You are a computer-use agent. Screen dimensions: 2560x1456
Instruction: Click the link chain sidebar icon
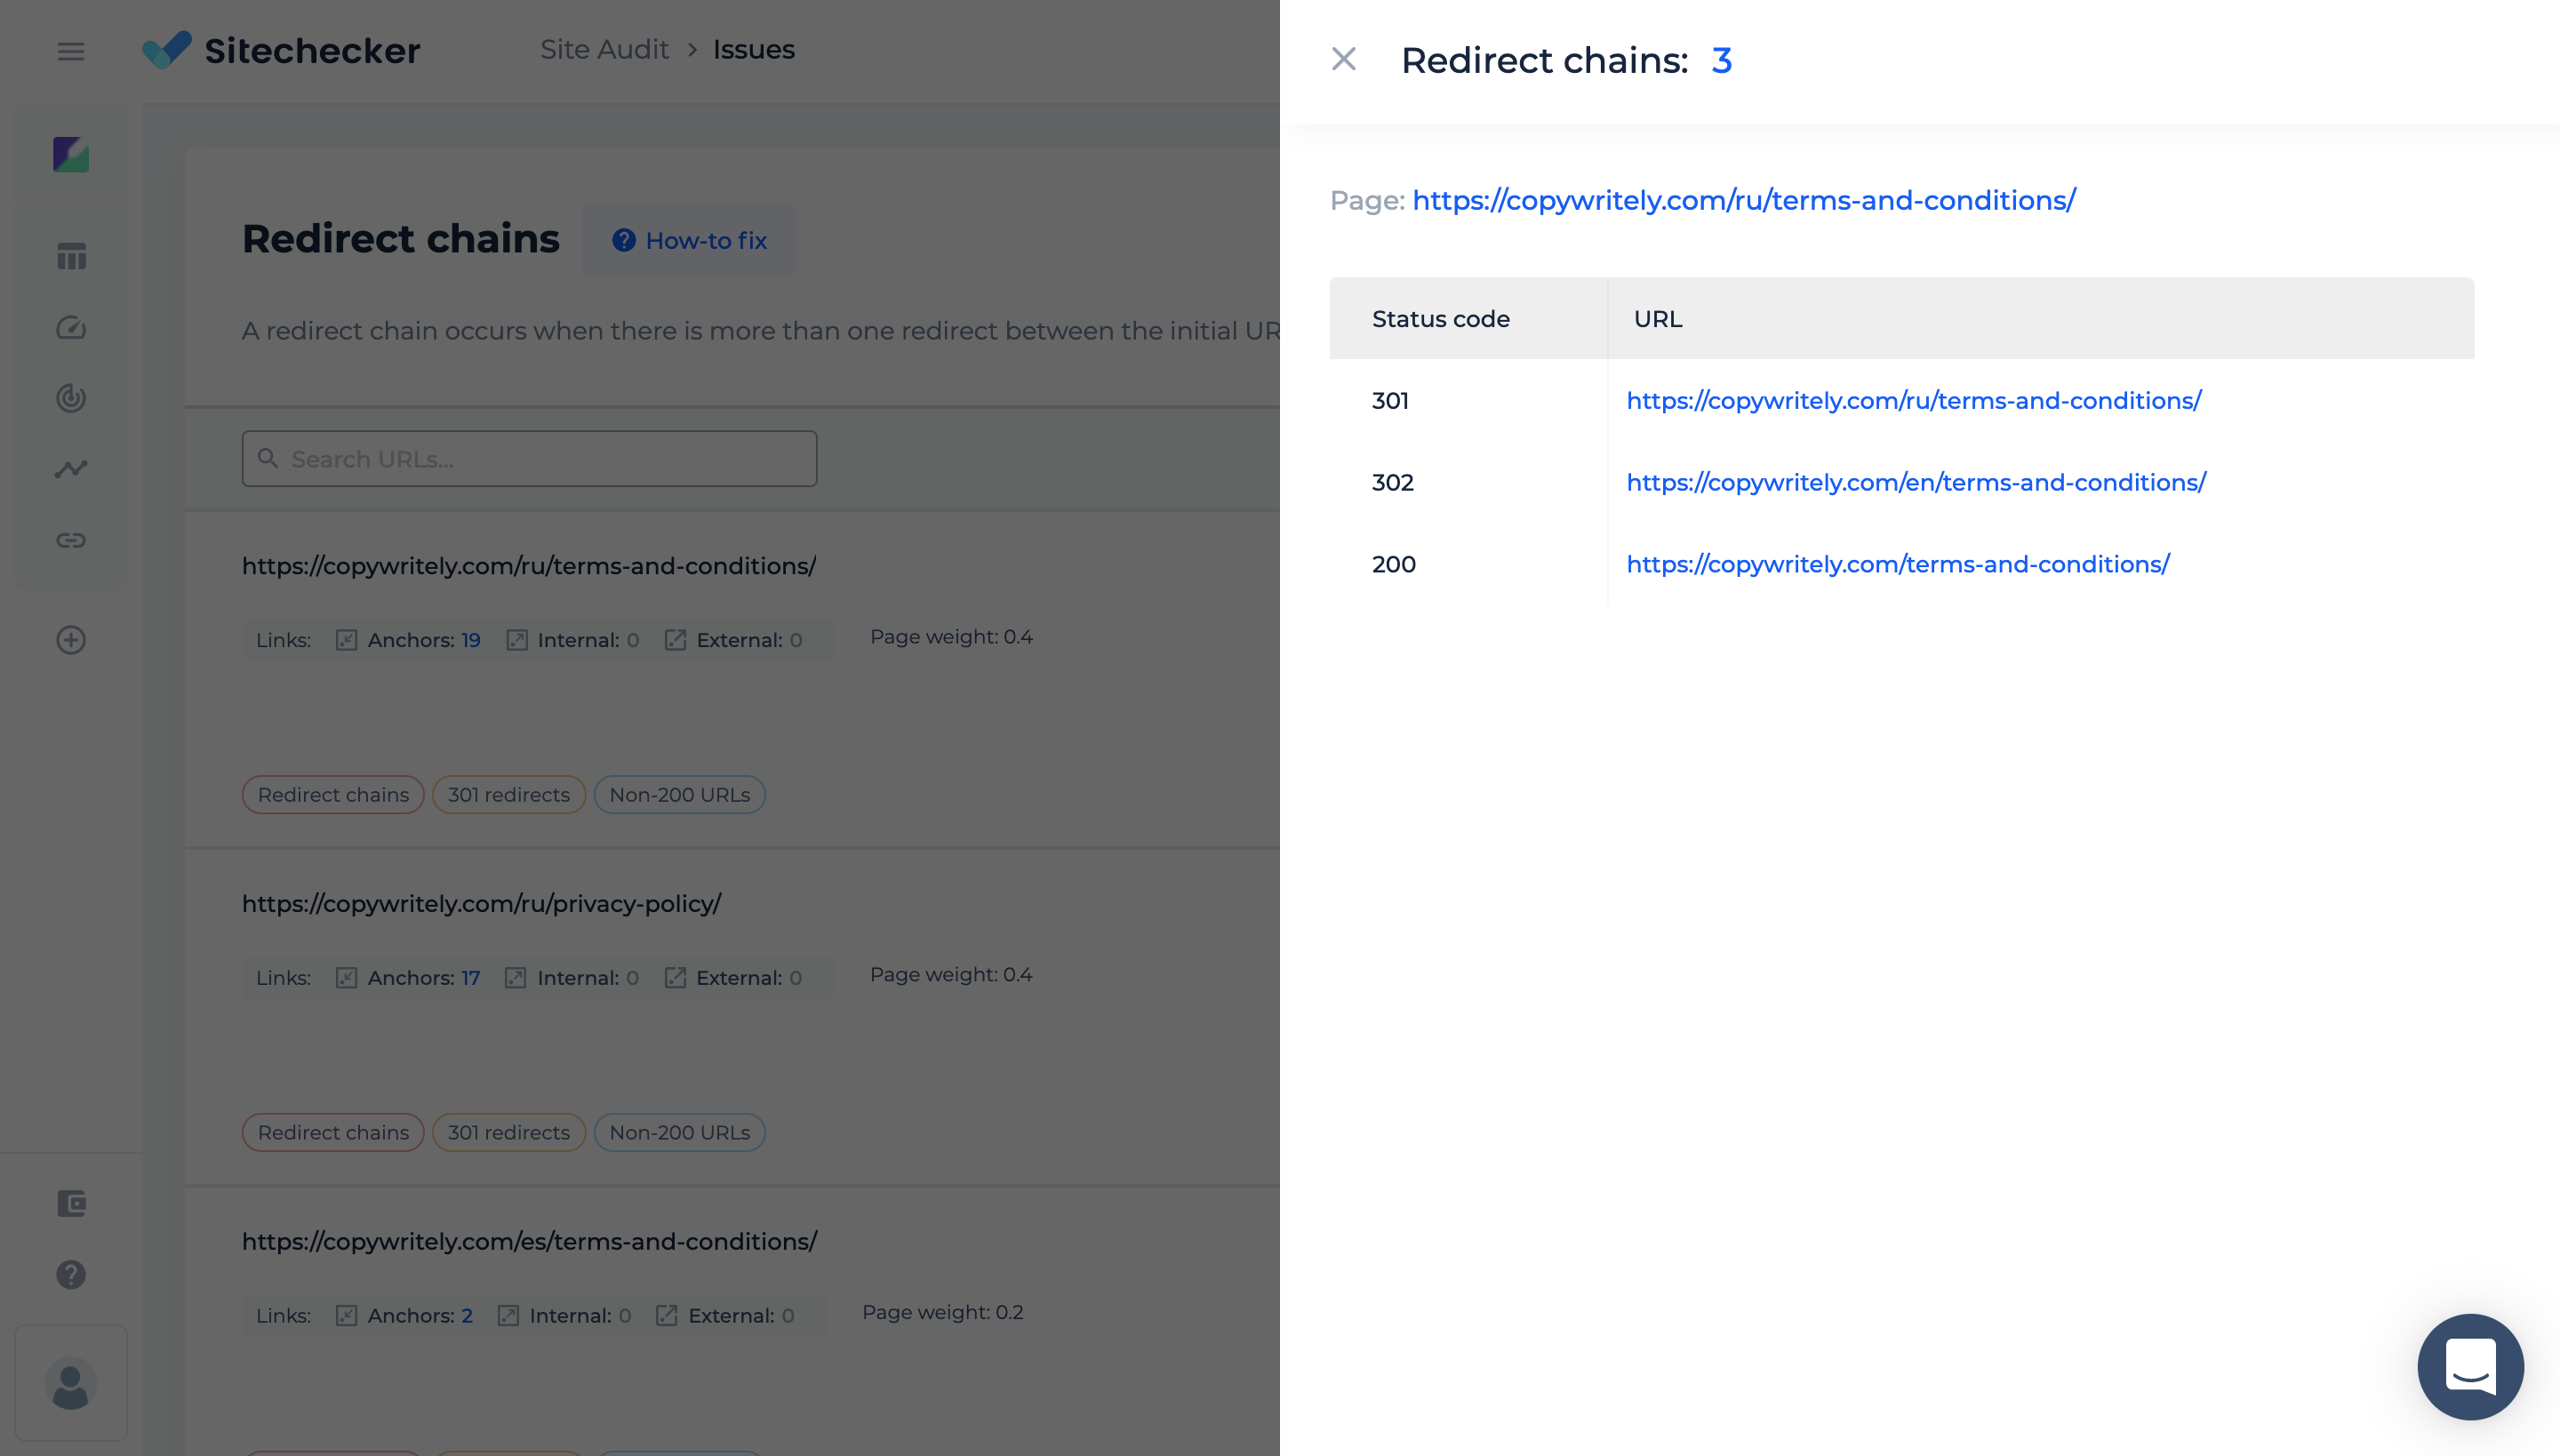70,538
